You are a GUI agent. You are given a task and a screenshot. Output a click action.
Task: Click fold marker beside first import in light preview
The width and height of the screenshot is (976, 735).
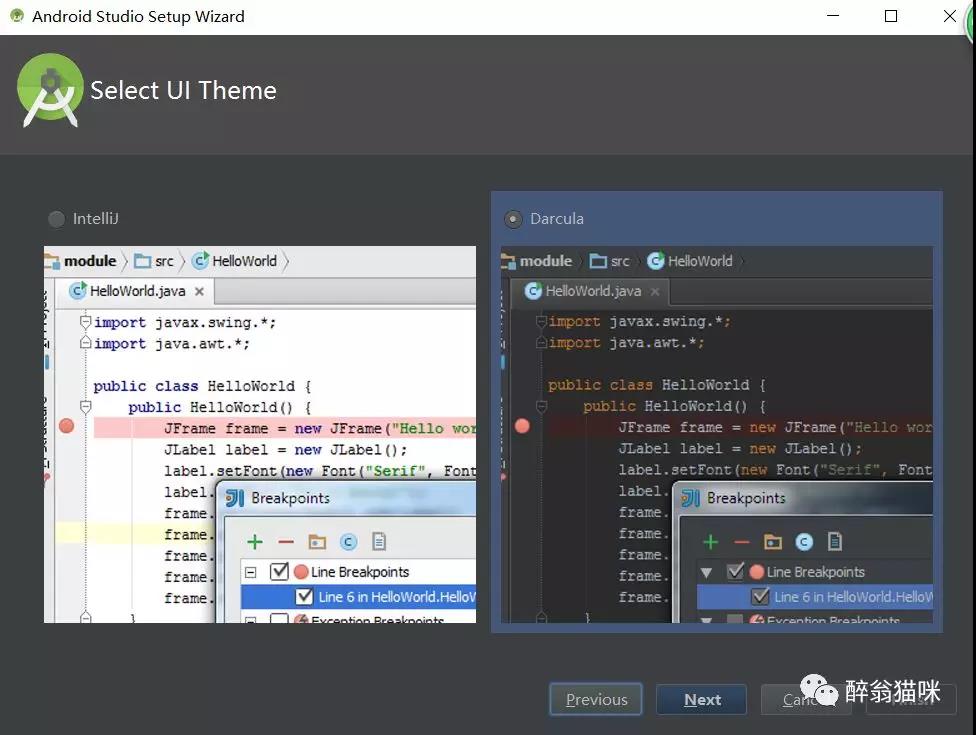[85, 322]
